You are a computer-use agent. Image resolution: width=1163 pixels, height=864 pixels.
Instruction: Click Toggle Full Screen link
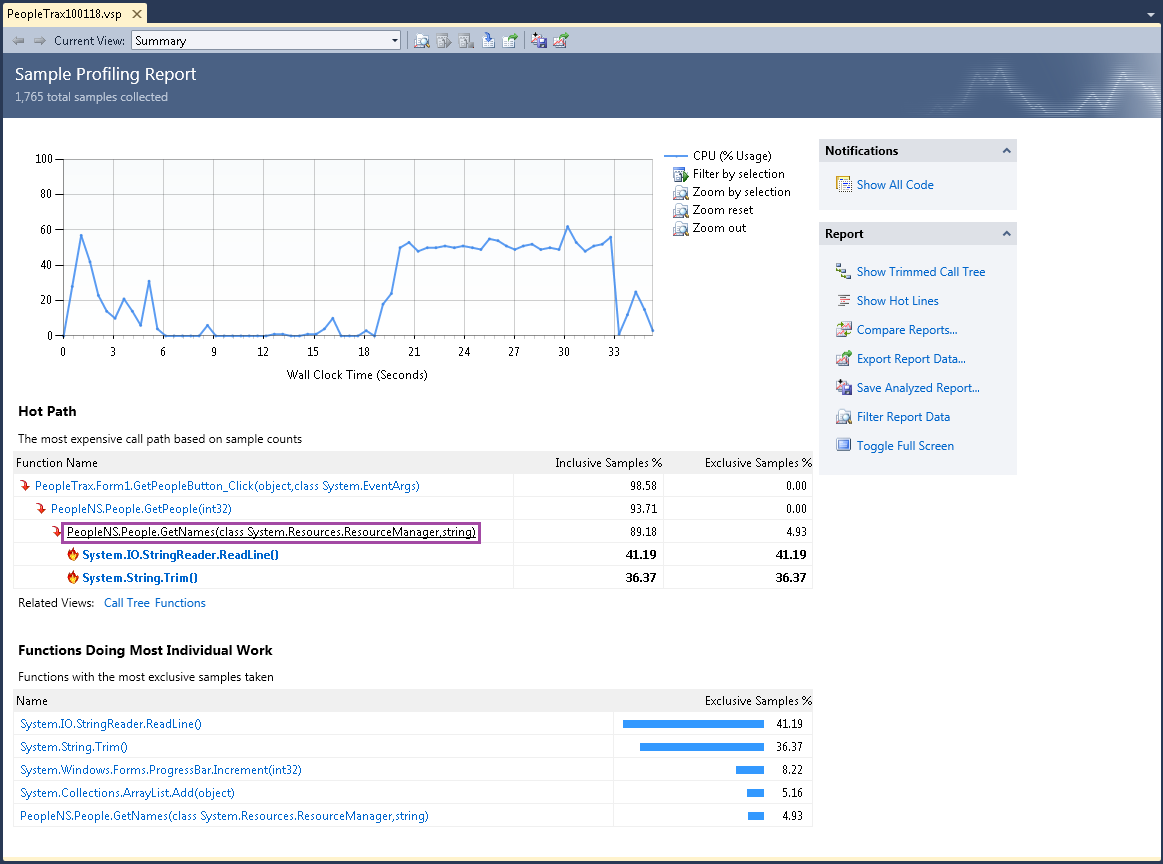point(904,446)
